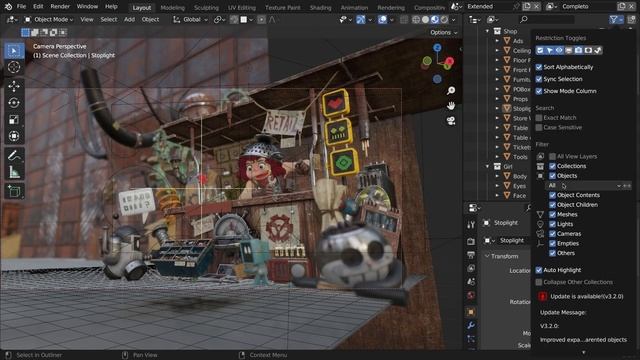Select the Body item under Girl
Image resolution: width=640 pixels, height=360 pixels.
(x=520, y=176)
